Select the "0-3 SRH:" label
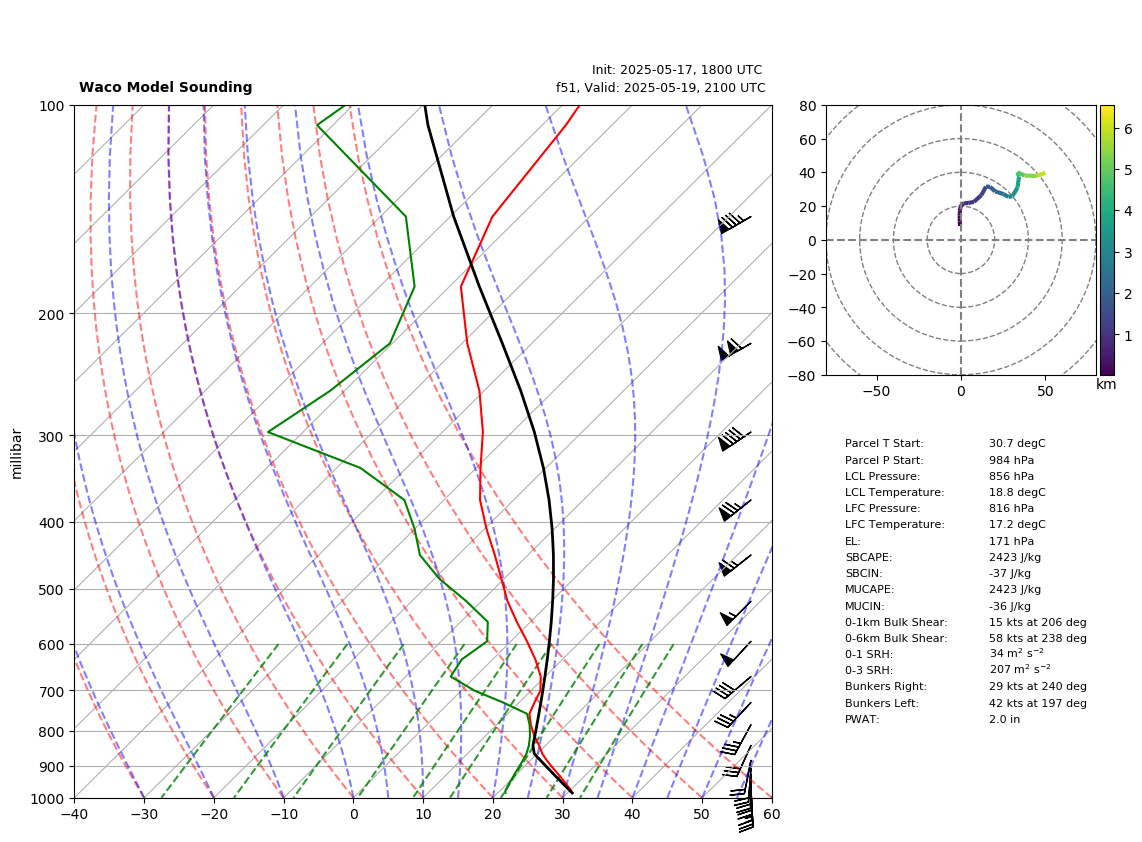Image resolution: width=1142 pixels, height=842 pixels. 869,670
